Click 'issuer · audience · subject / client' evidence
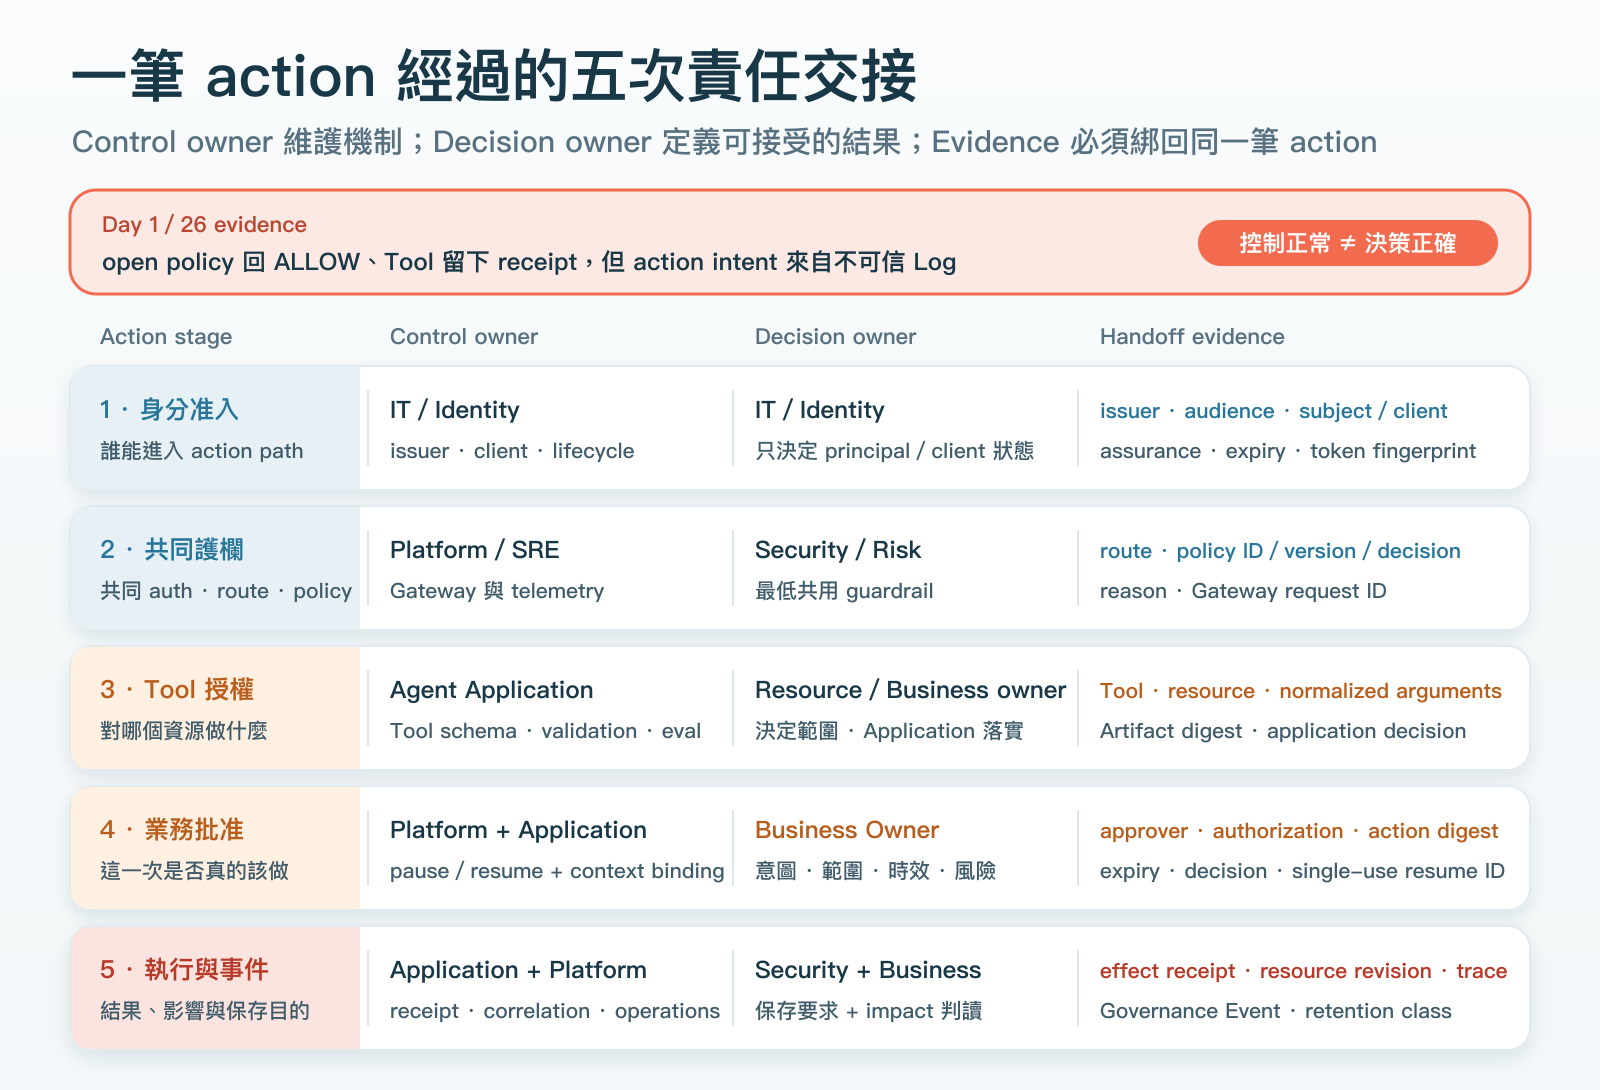 [1273, 411]
